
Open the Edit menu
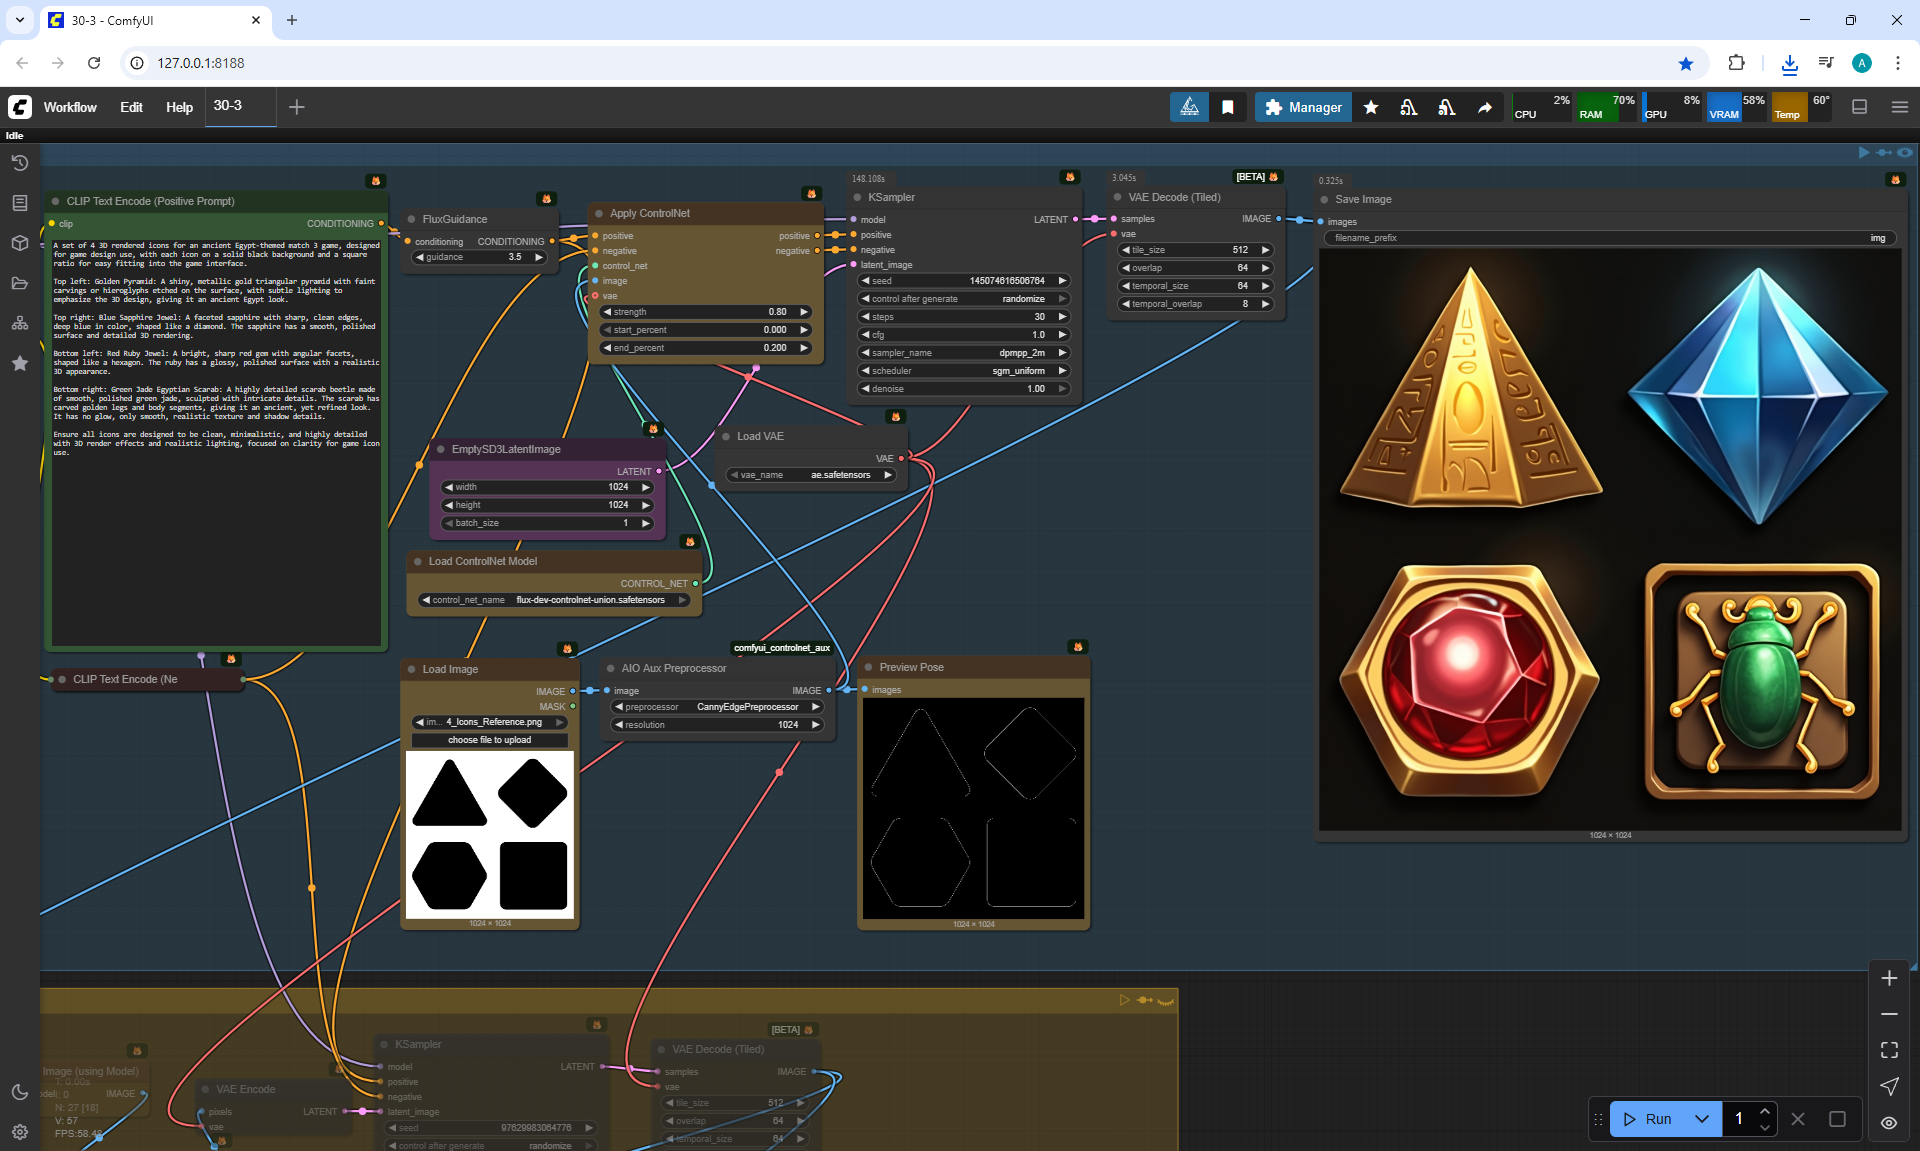131,107
